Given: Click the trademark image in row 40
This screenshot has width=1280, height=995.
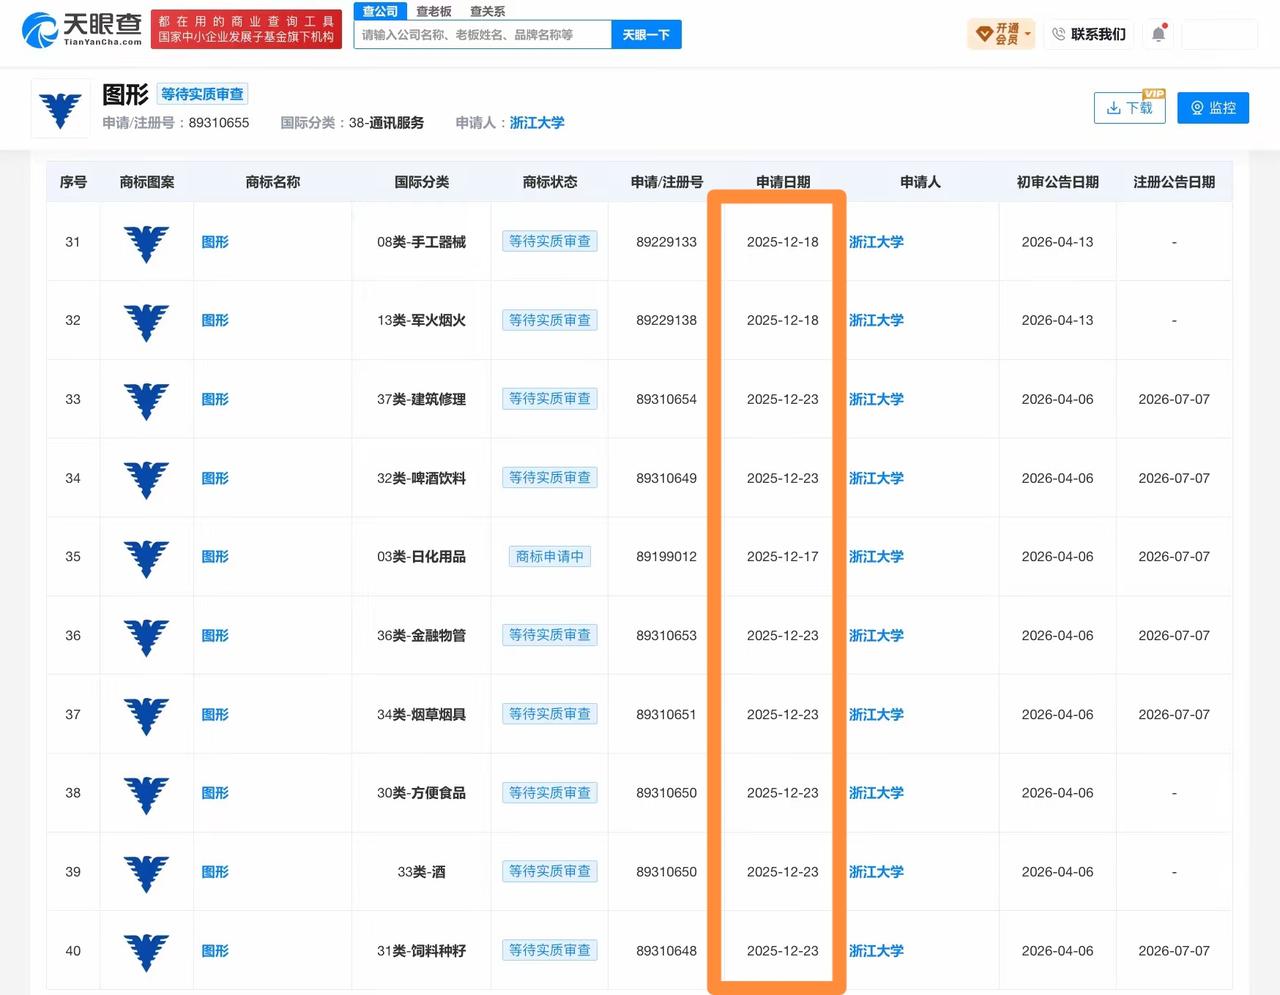Looking at the screenshot, I should coord(146,952).
